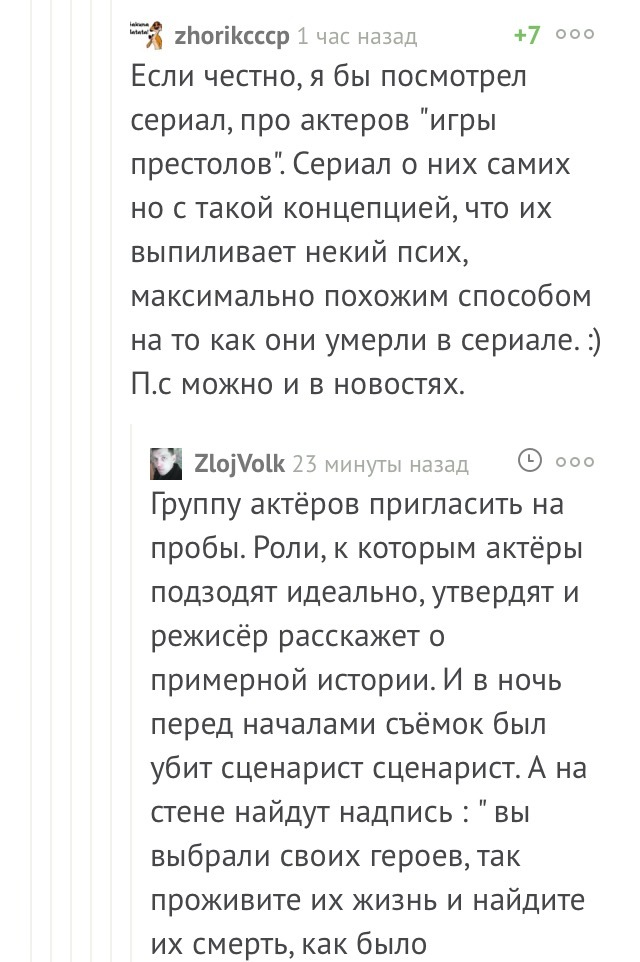Click the '1 час назад' timestamp
640x962 pixels.
[x=357, y=36]
